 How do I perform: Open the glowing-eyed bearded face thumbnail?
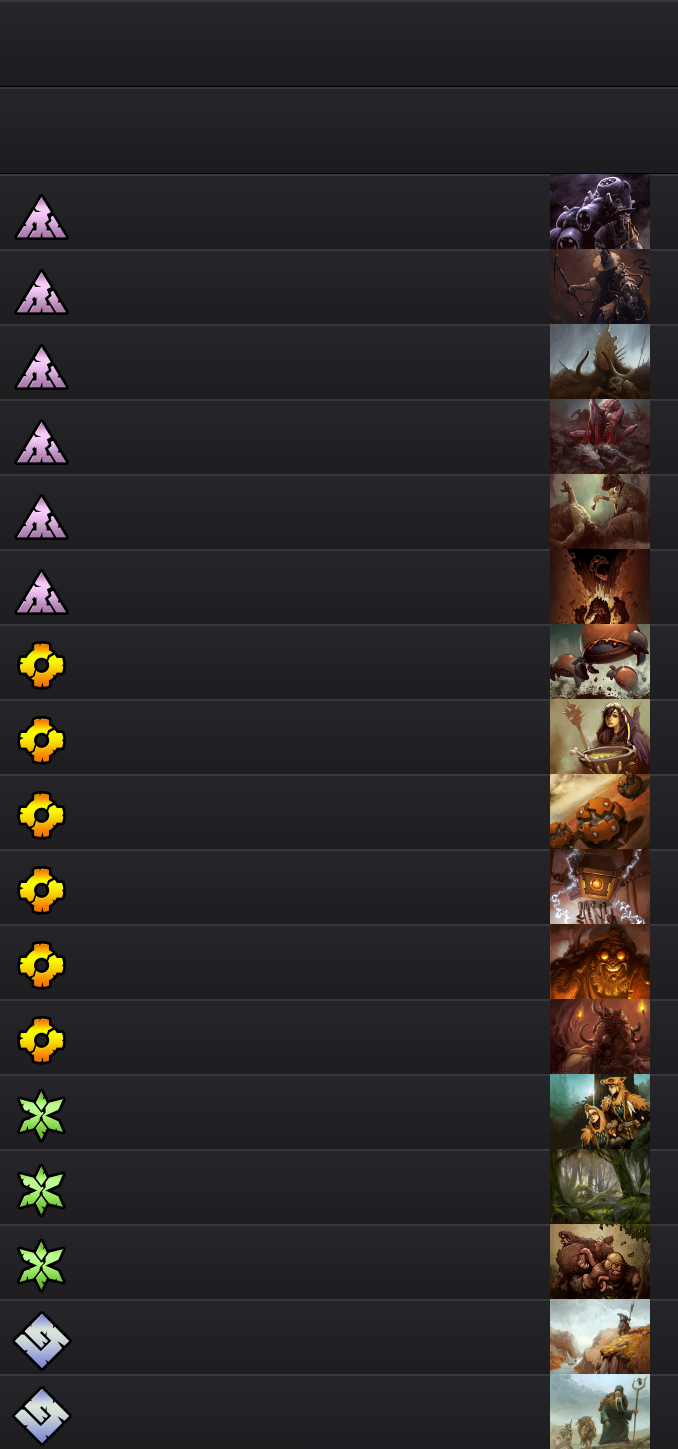coord(600,962)
